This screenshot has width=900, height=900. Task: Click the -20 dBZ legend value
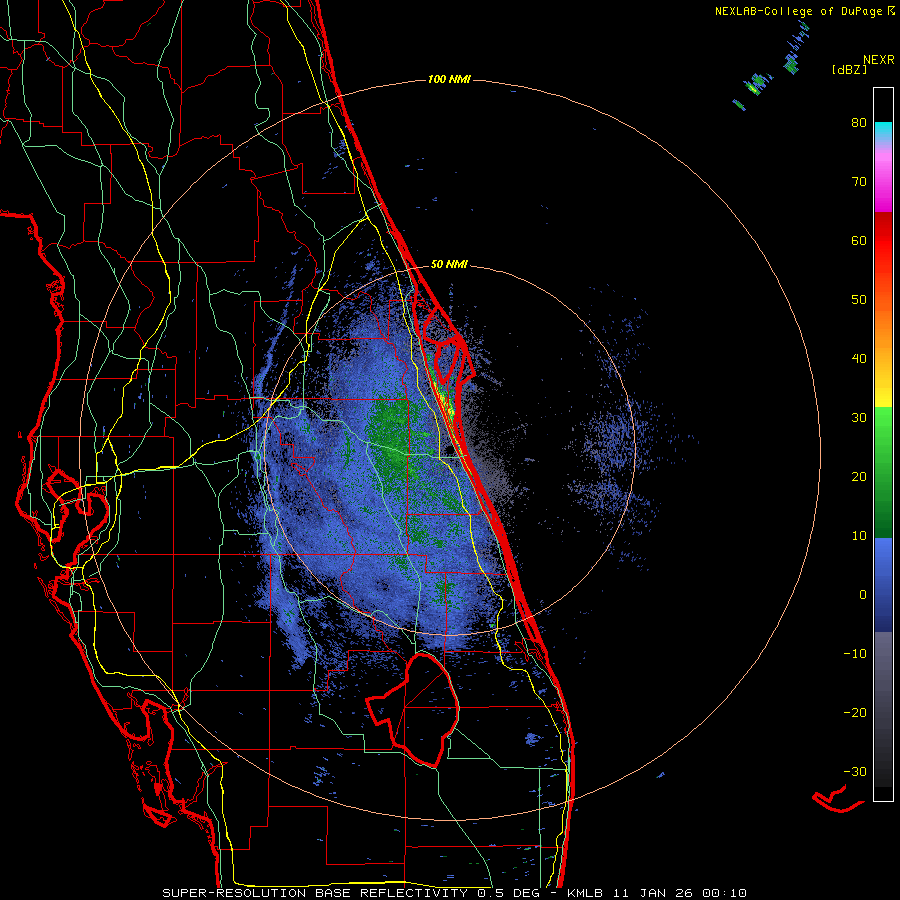(x=855, y=713)
